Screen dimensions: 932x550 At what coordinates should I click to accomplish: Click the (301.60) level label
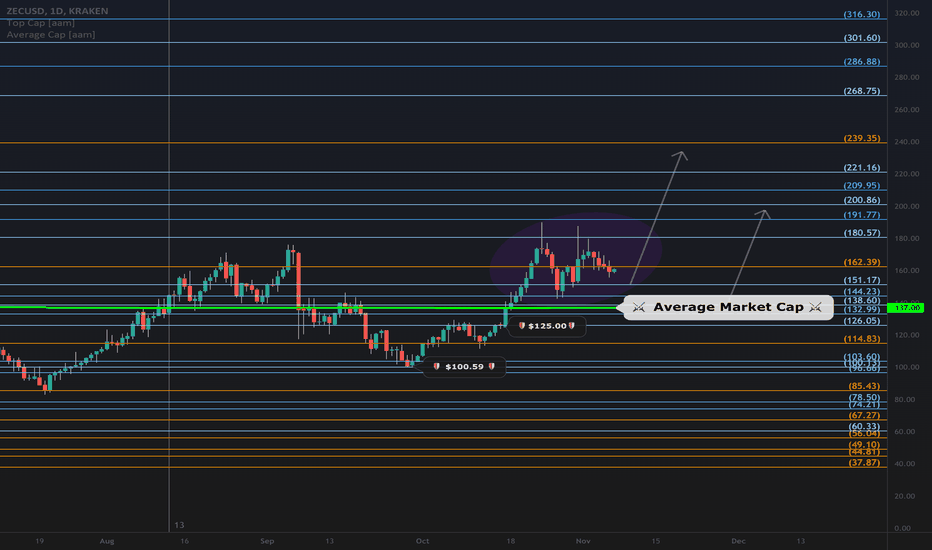point(862,37)
